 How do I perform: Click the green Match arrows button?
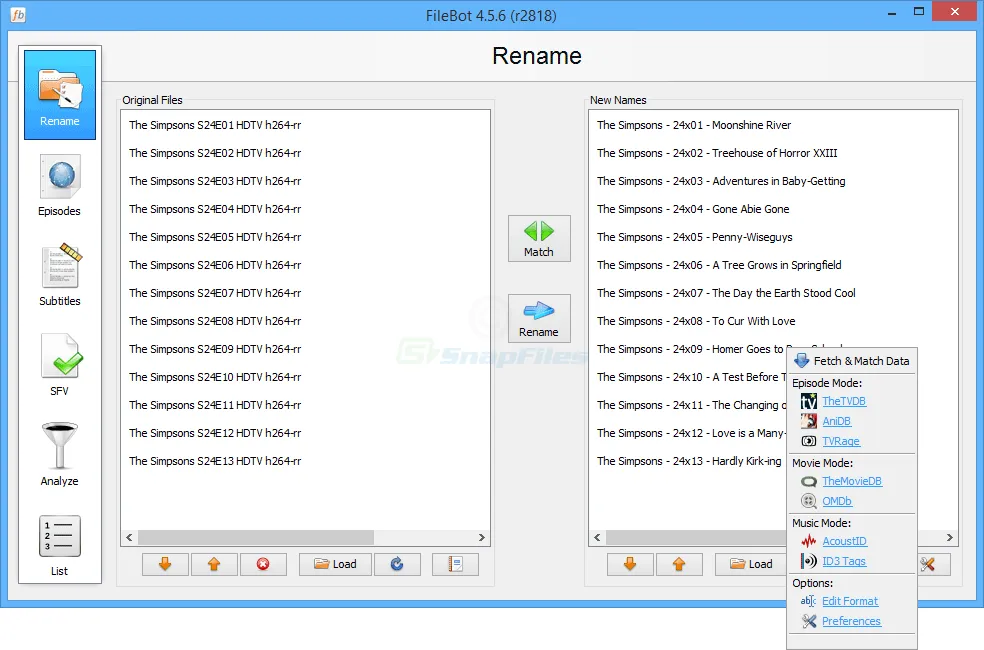[539, 238]
